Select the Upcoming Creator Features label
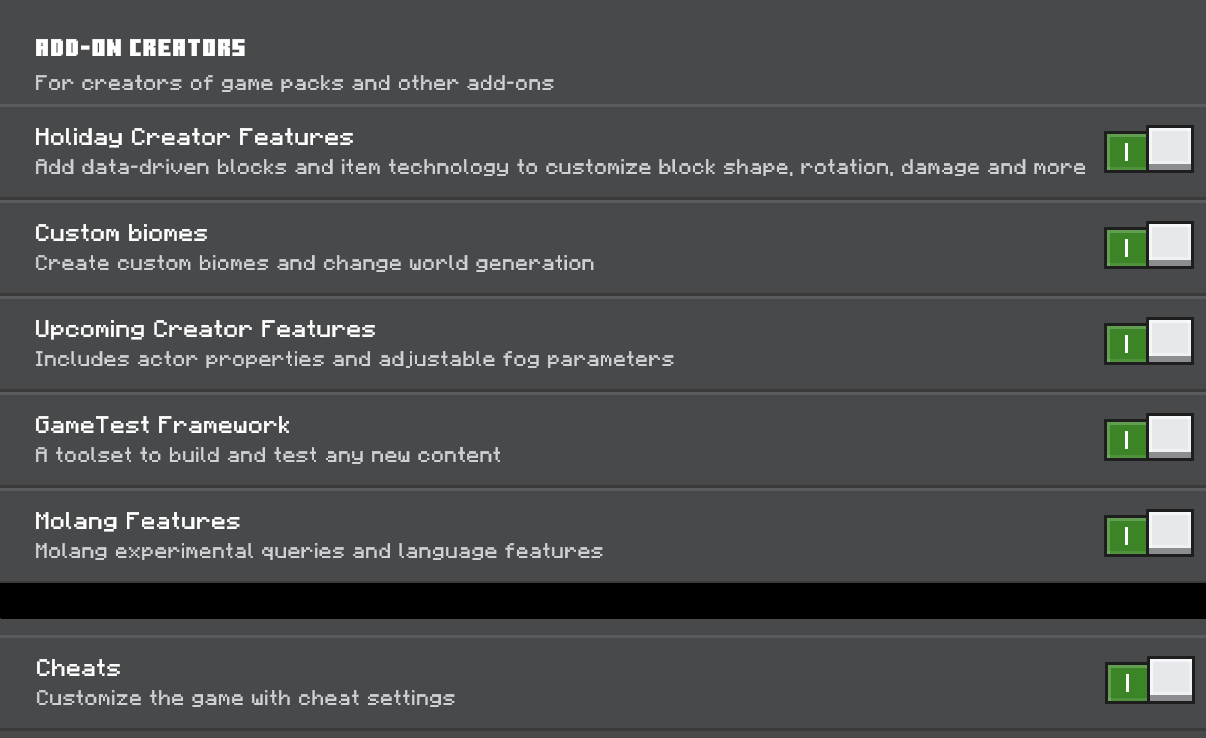Image resolution: width=1206 pixels, height=738 pixels. [205, 329]
